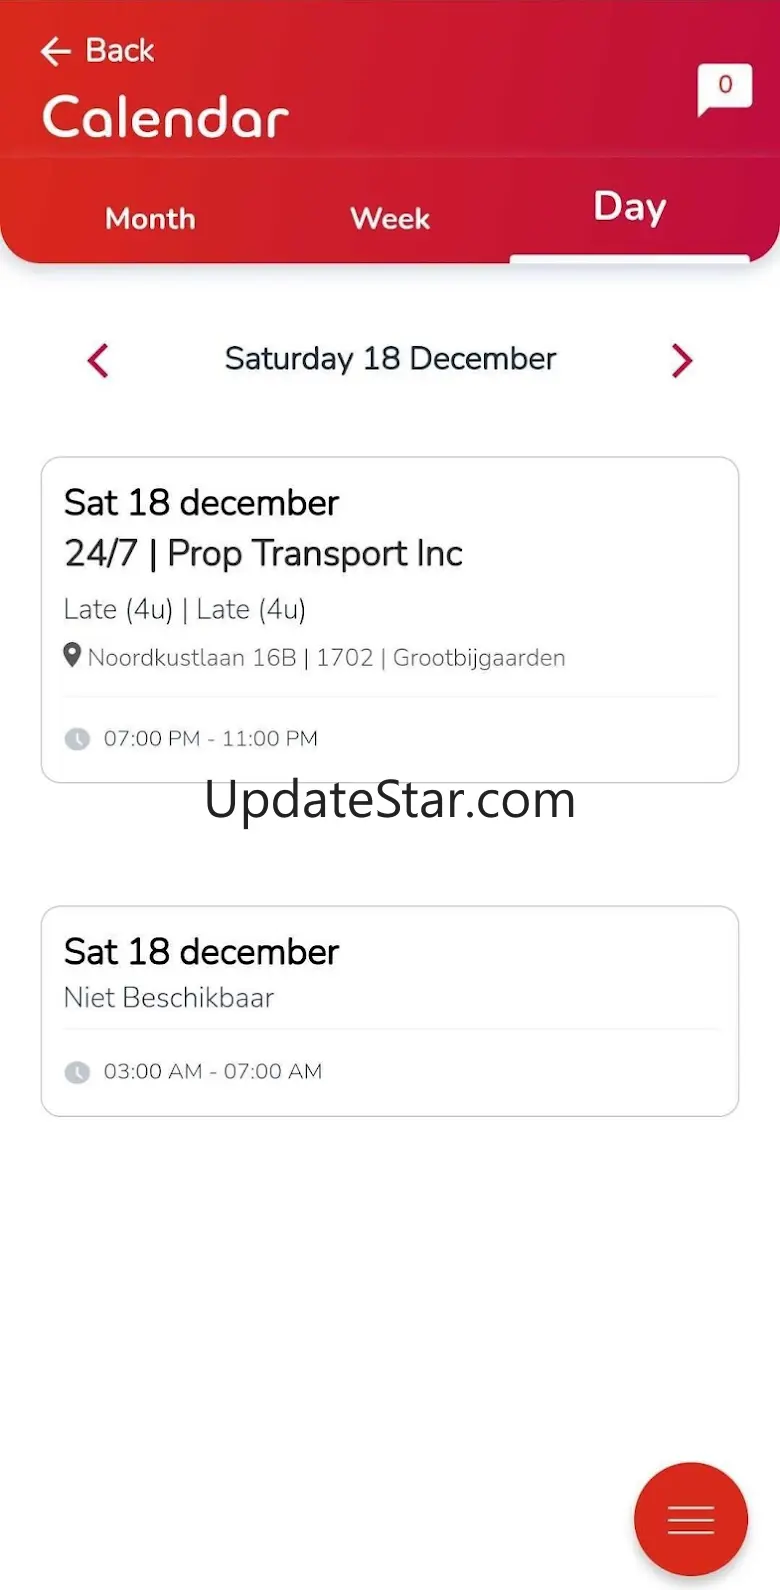Tap the Saturday 18 December date header
Image resolution: width=780 pixels, height=1590 pixels.
pyautogui.click(x=390, y=359)
